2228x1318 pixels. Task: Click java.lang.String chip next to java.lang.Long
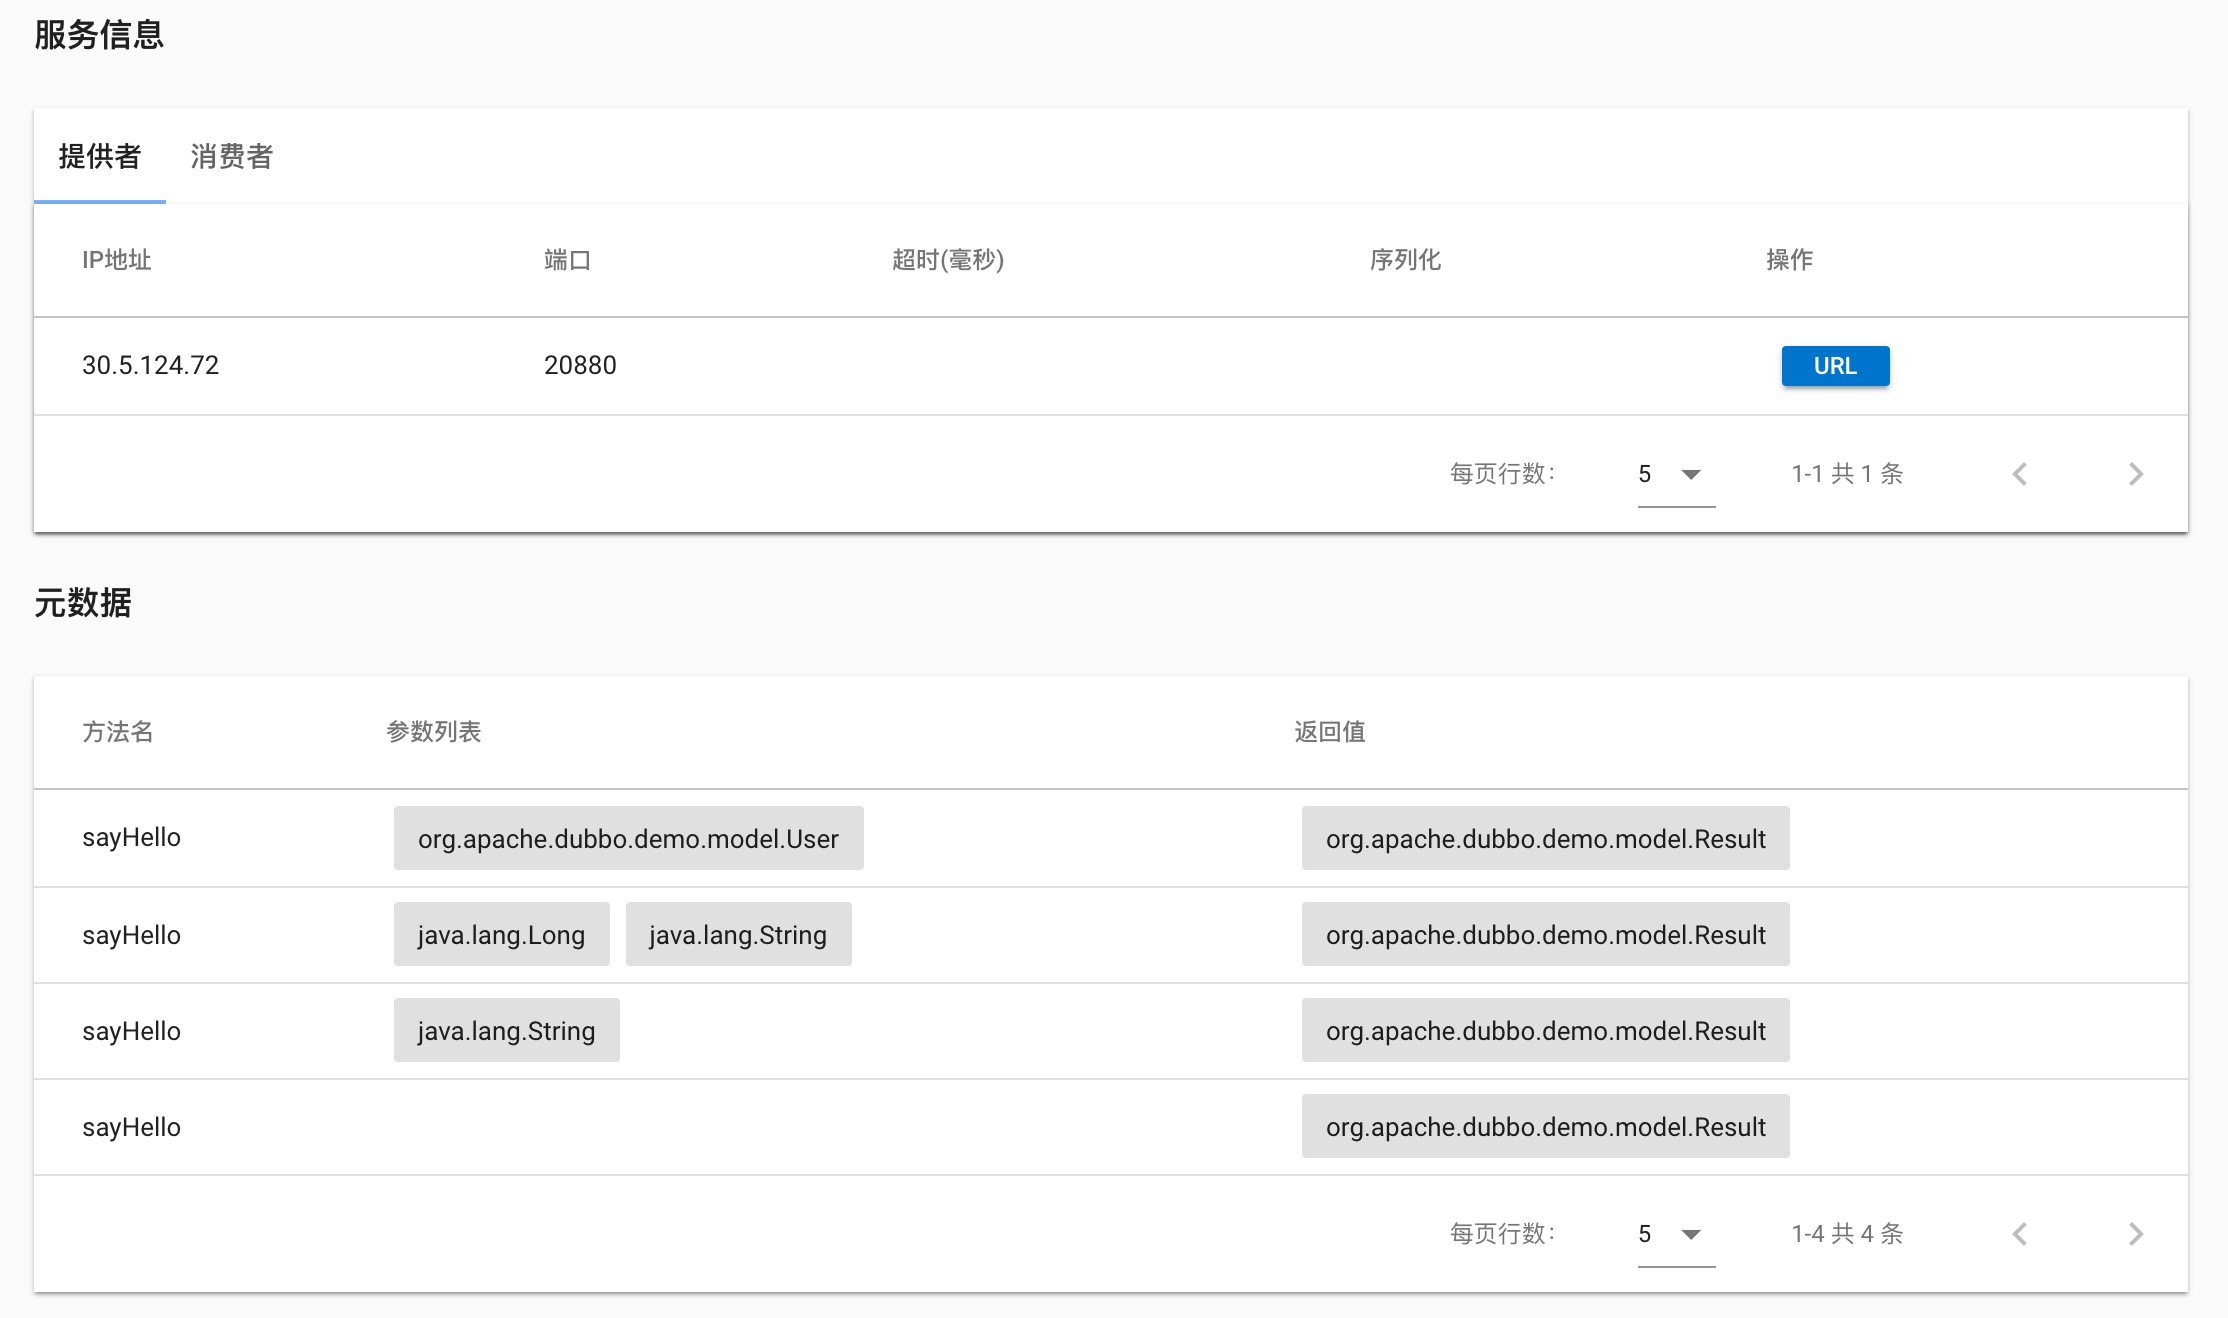pyautogui.click(x=738, y=935)
